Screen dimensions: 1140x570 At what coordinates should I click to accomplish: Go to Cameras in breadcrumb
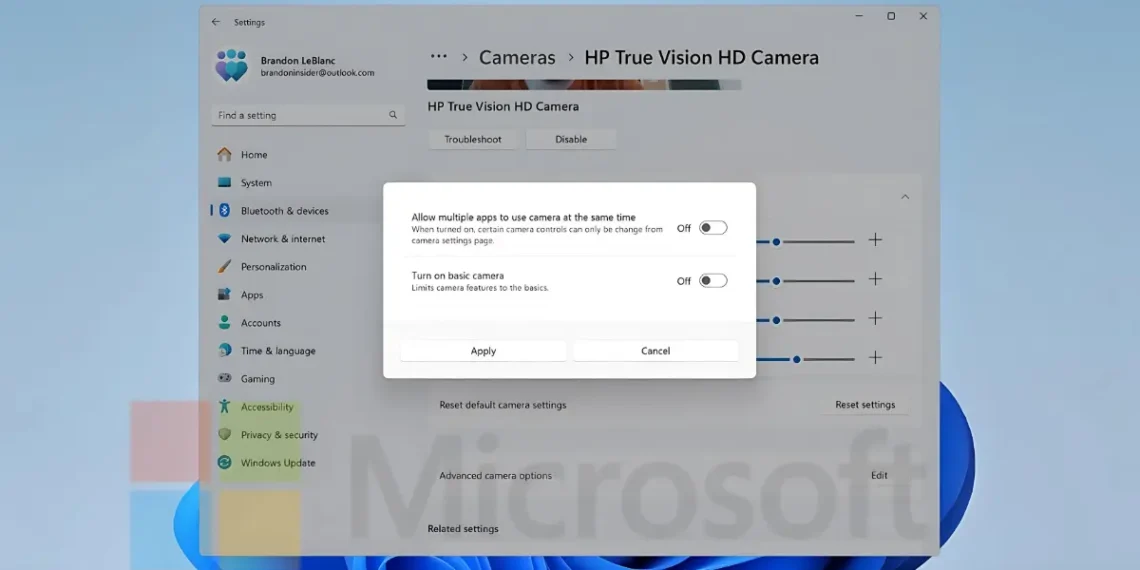(517, 58)
